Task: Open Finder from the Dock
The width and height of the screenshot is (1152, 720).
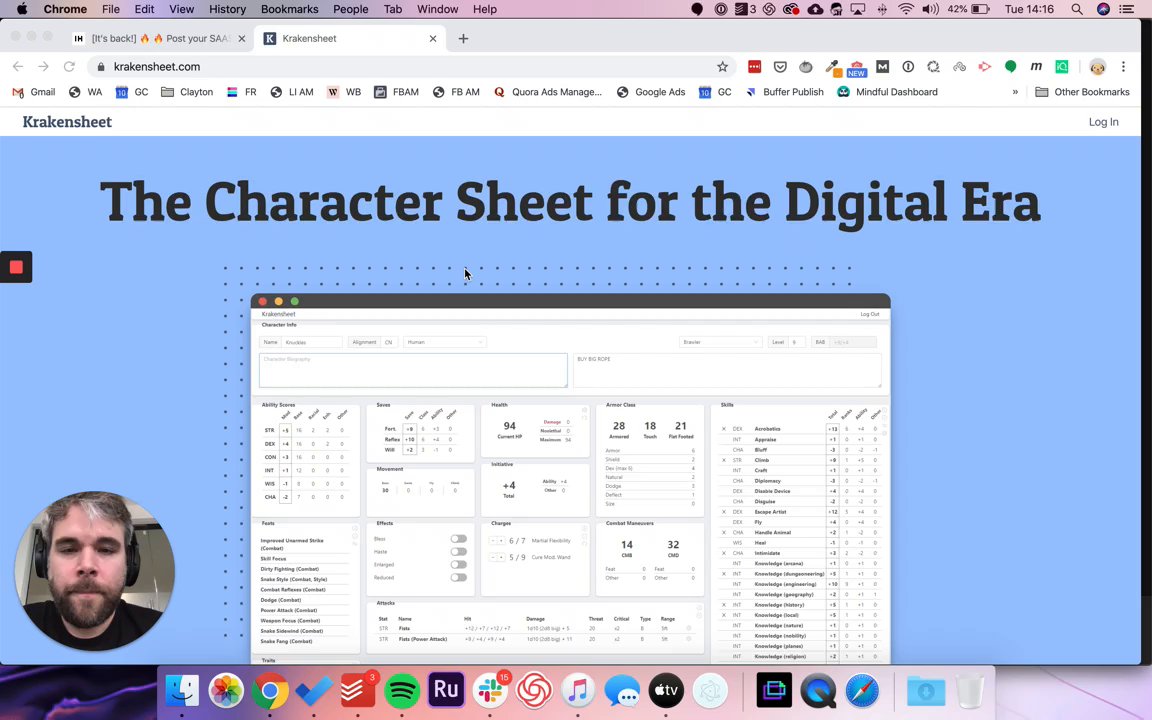Action: coord(181,691)
